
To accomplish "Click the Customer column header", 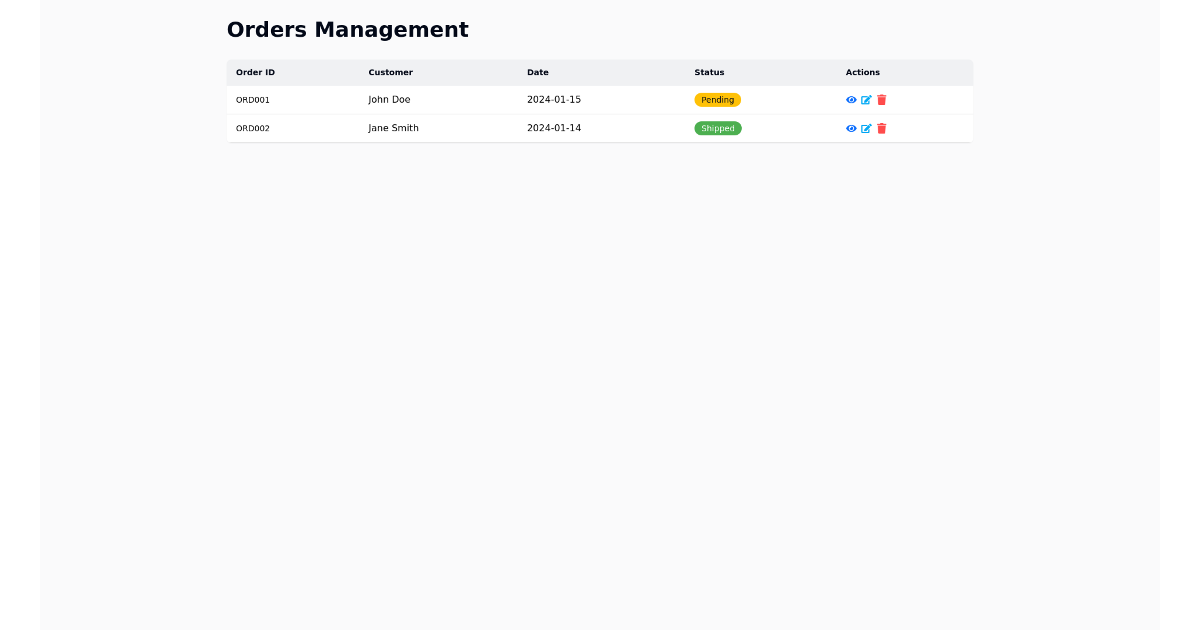I will pyautogui.click(x=390, y=72).
